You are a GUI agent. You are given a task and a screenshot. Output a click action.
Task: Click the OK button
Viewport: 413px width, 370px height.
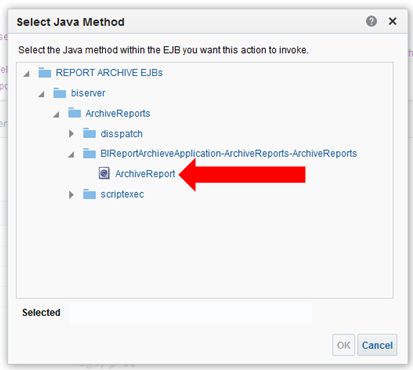tap(343, 345)
